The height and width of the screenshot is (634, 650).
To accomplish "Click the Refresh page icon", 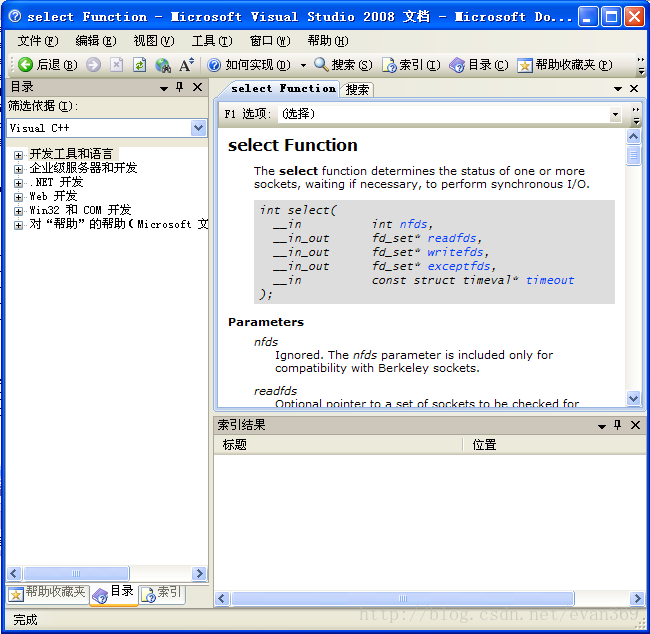I will [139, 65].
